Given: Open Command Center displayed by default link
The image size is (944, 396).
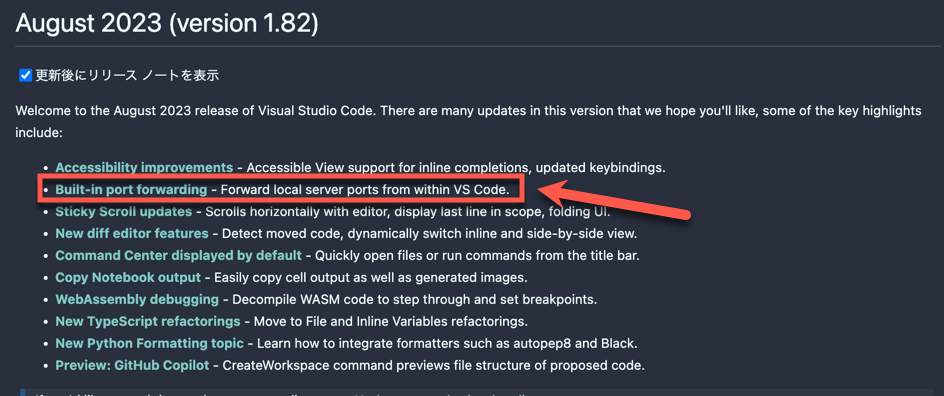Looking at the screenshot, I should (x=178, y=255).
